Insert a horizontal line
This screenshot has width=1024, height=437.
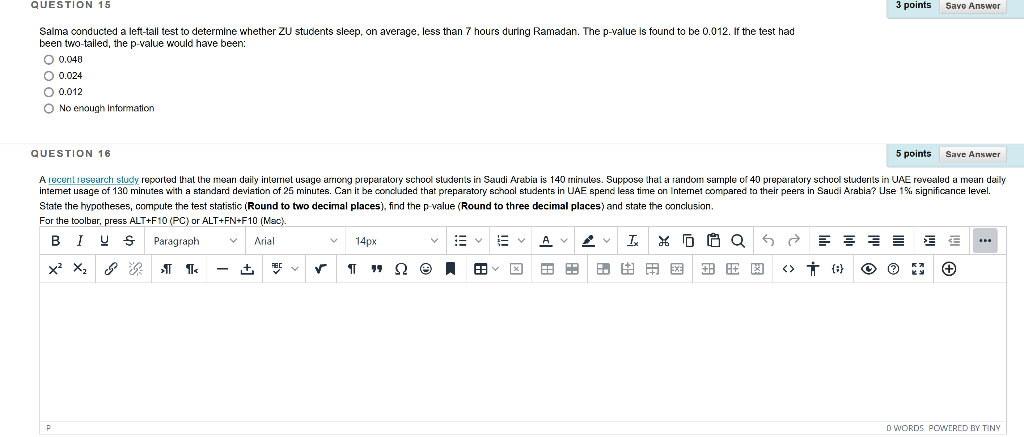[223, 268]
